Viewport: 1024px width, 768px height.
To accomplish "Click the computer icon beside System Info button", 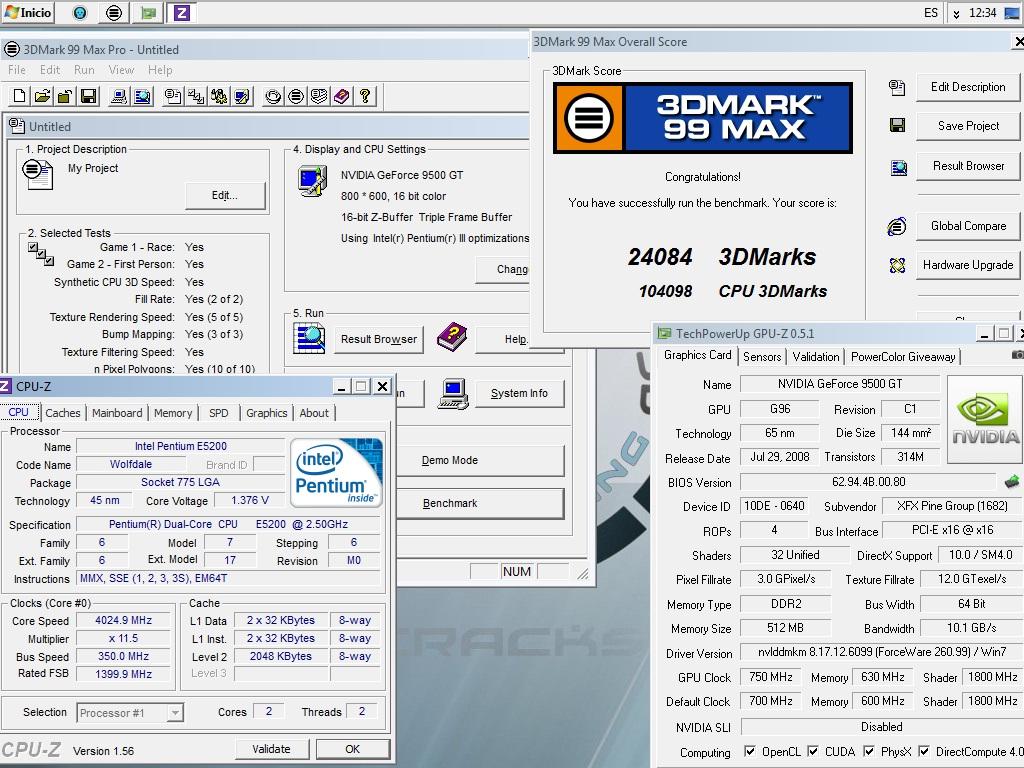I will [x=453, y=394].
